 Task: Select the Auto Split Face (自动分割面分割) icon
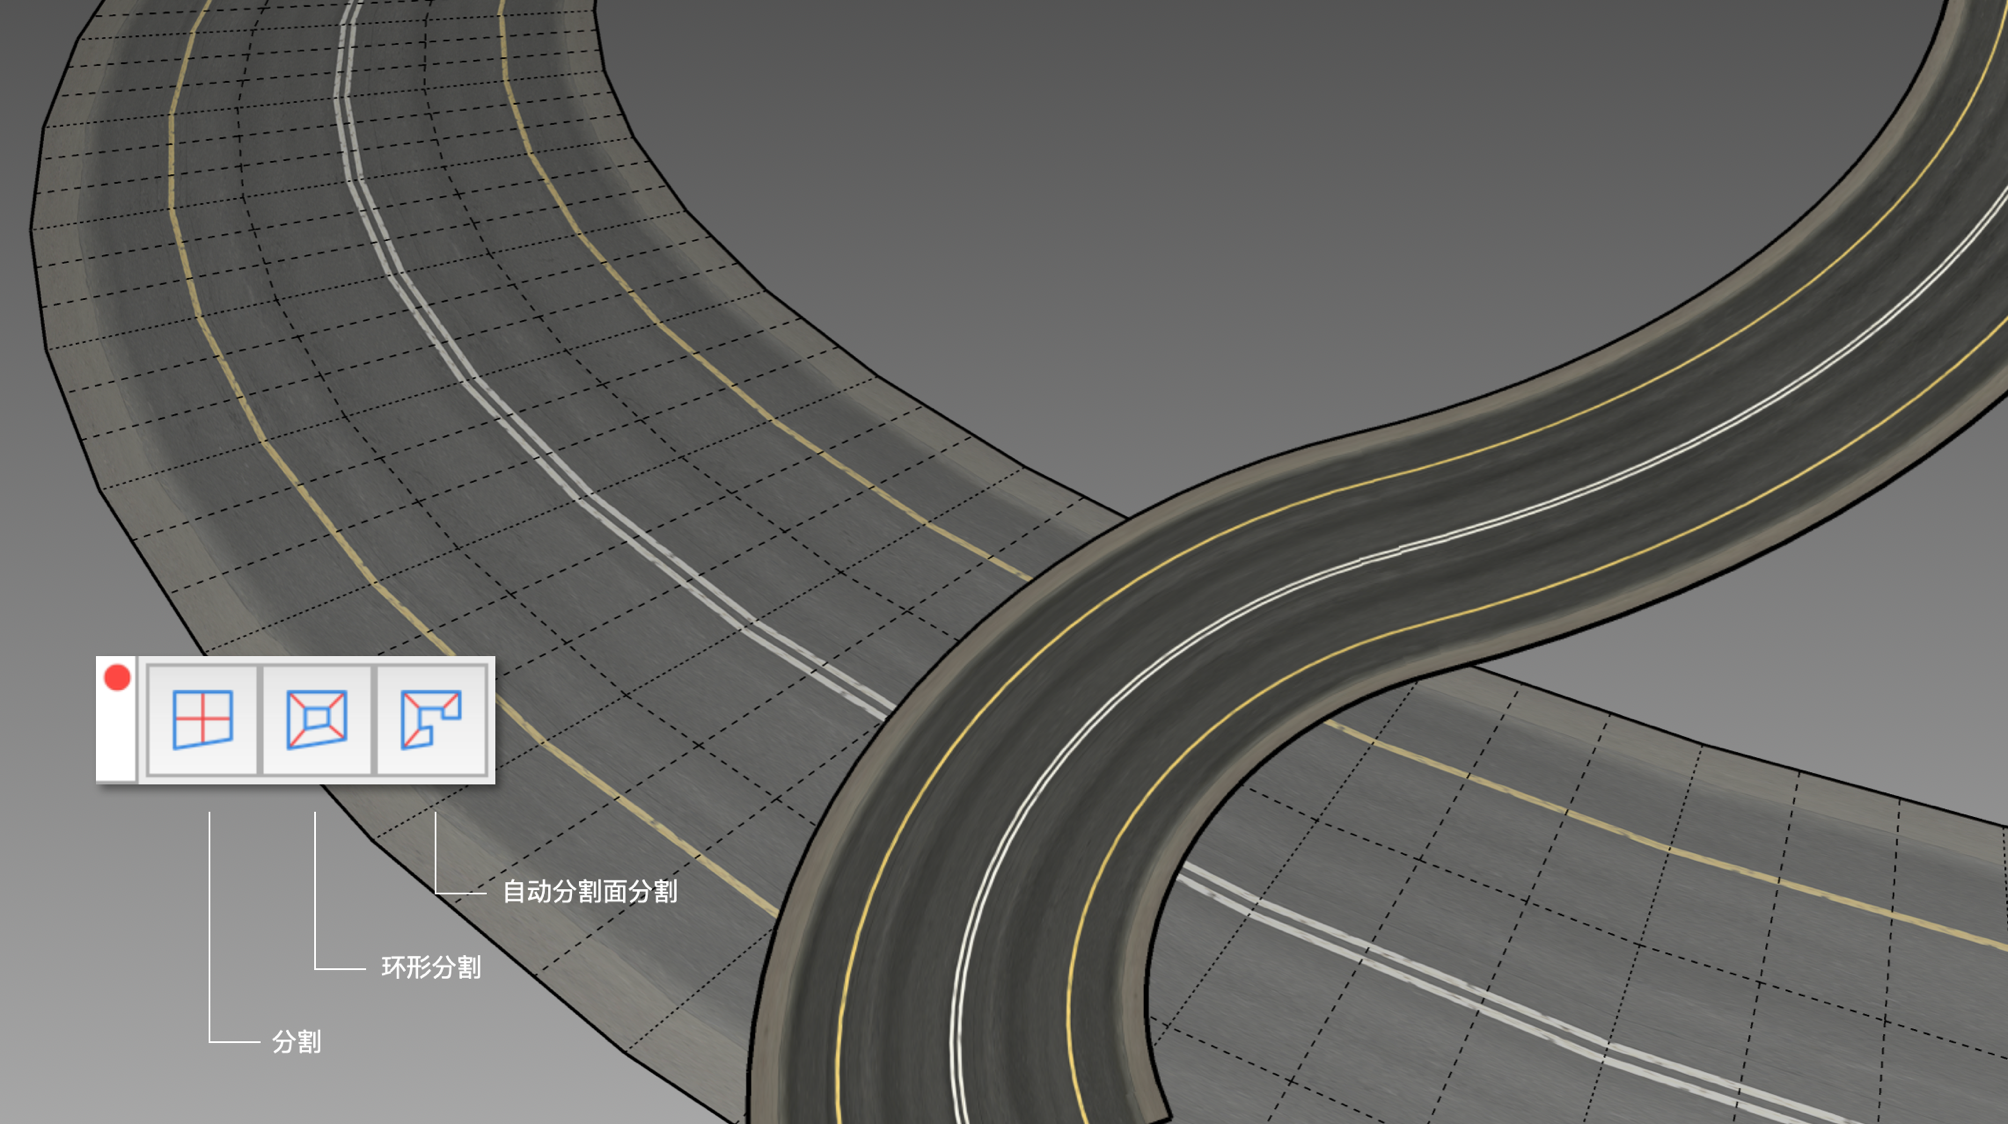(x=431, y=719)
